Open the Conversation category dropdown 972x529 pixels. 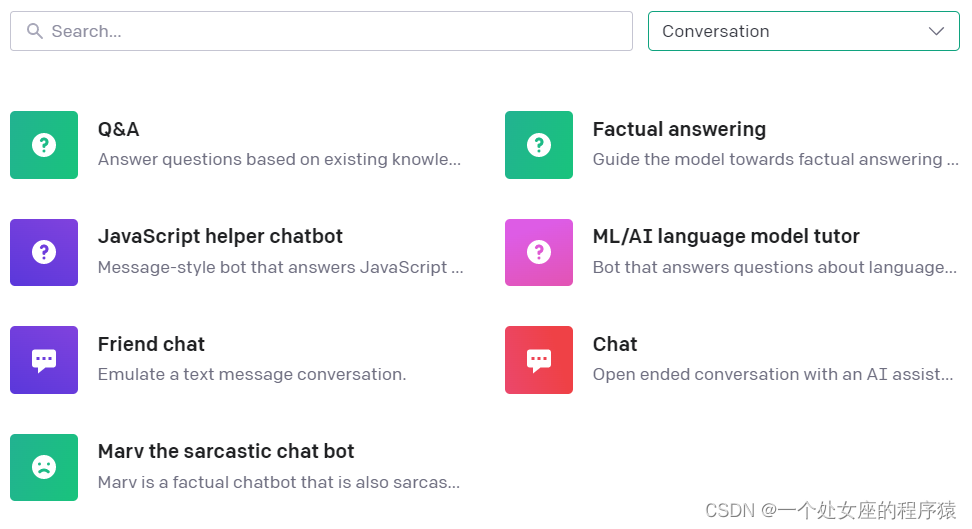pyautogui.click(x=790, y=31)
